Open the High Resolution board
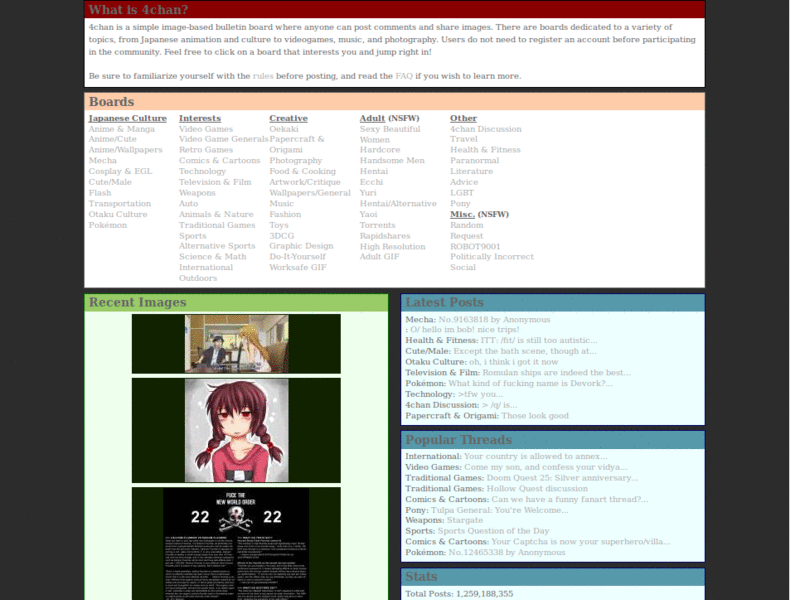This screenshot has height=600, width=800. pos(392,246)
